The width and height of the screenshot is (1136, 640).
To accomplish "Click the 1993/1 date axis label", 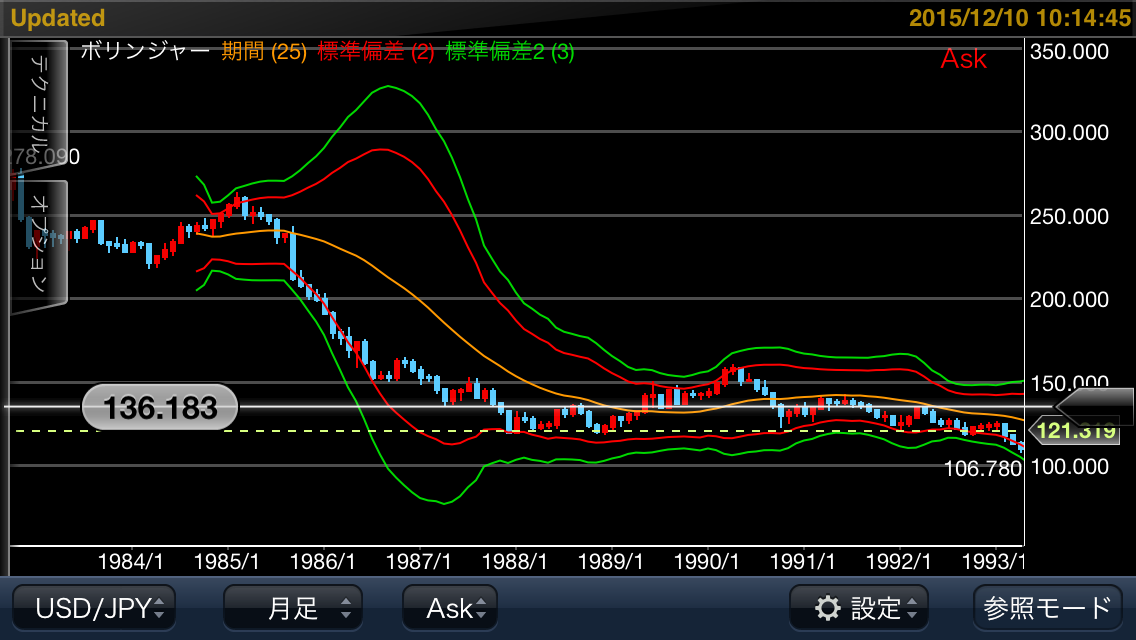I will [x=993, y=561].
